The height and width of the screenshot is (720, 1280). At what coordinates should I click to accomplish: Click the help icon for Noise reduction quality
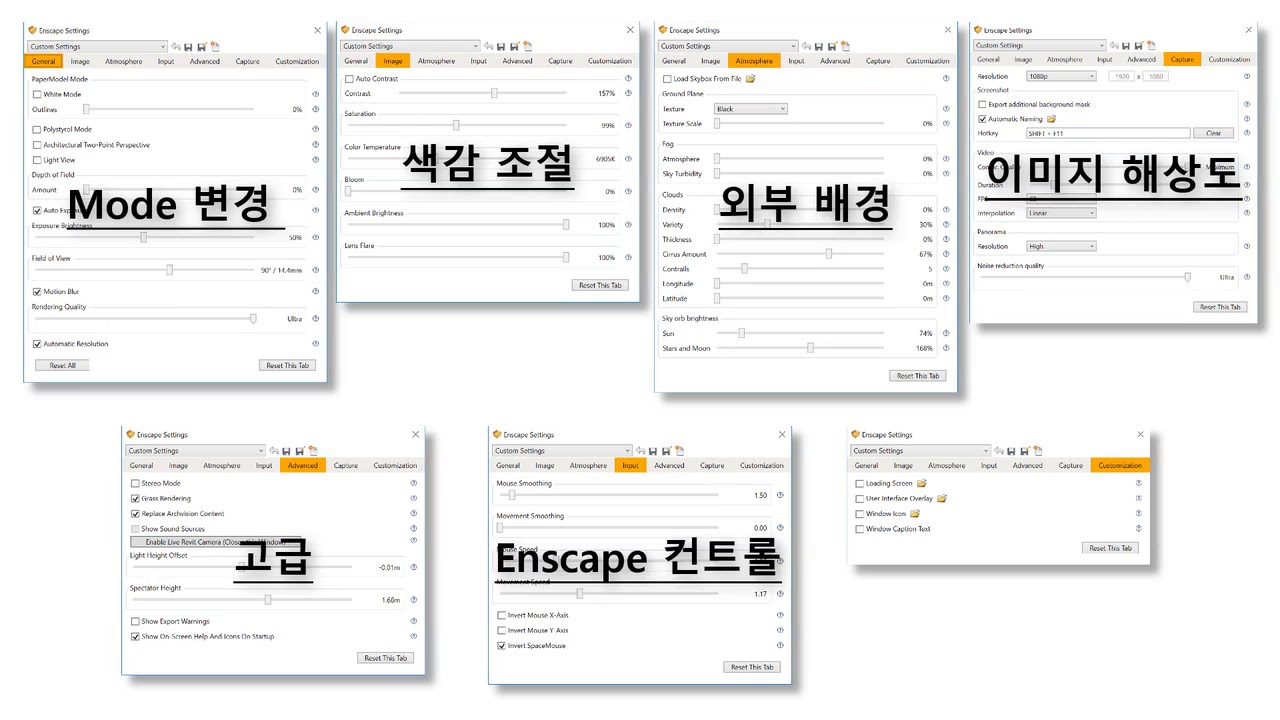pyautogui.click(x=1247, y=277)
